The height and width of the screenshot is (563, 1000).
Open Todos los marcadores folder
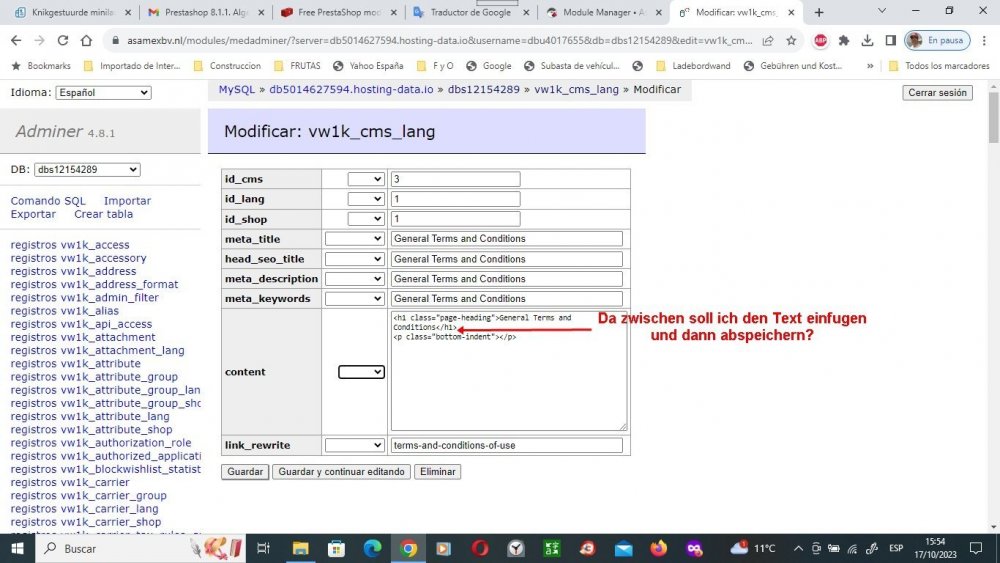coord(939,66)
